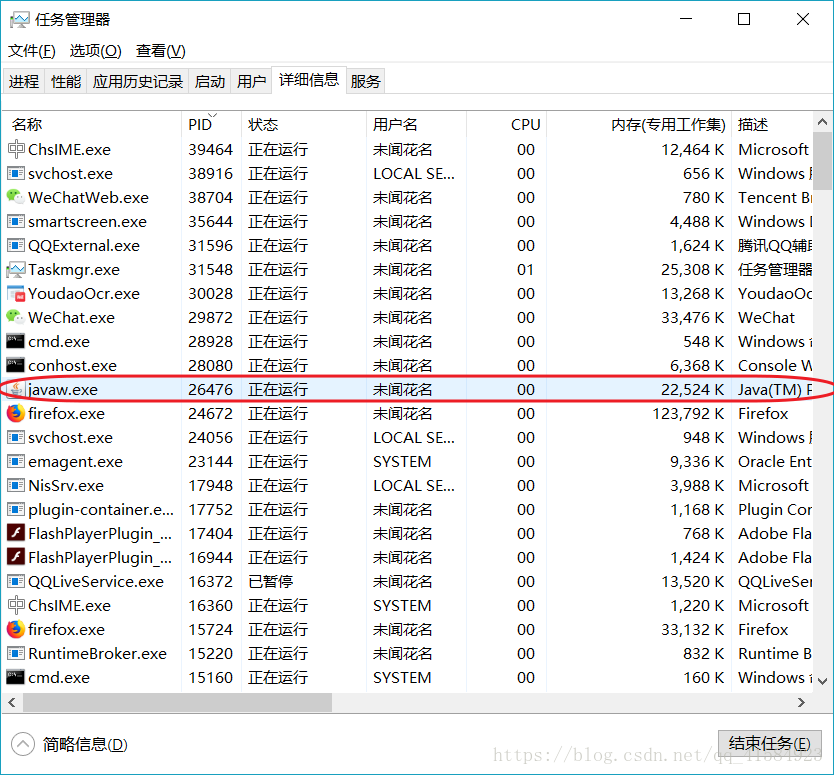Click the Oracle Ent description cell

[774, 461]
